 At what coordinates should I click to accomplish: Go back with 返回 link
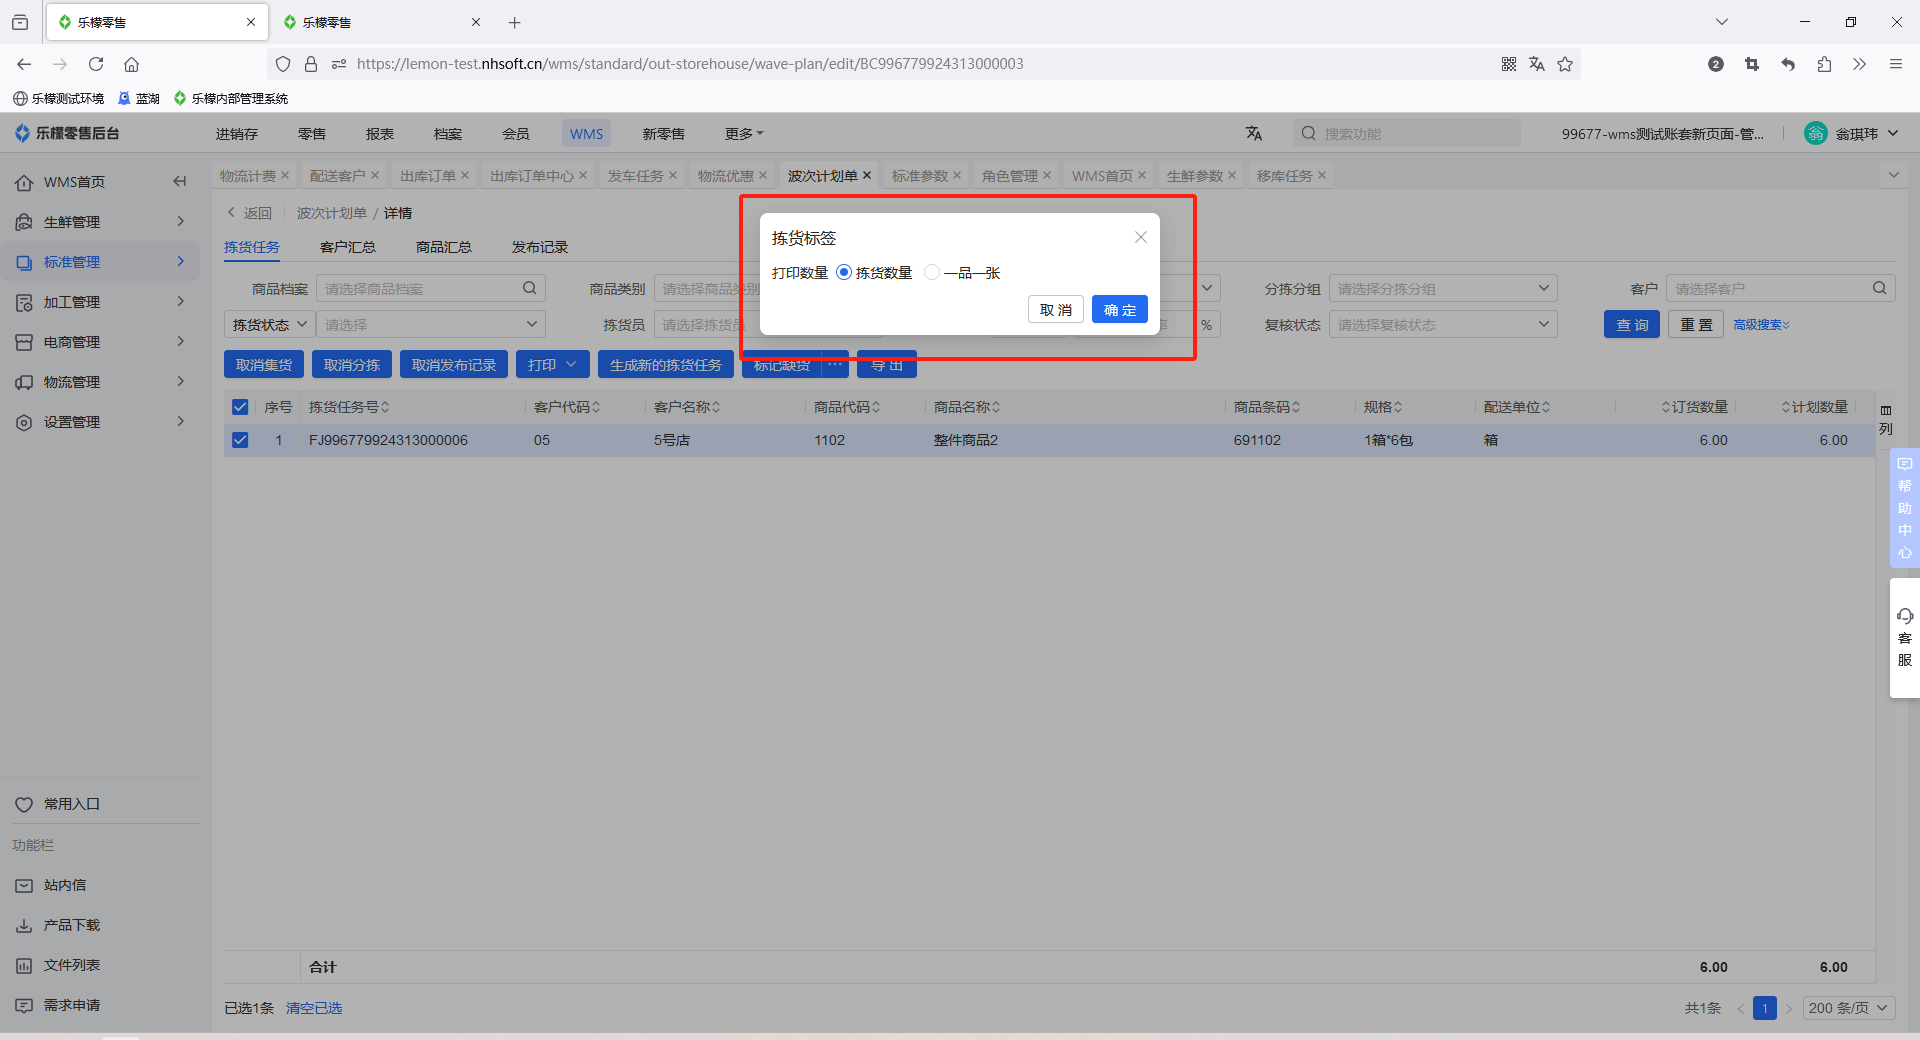click(x=250, y=213)
